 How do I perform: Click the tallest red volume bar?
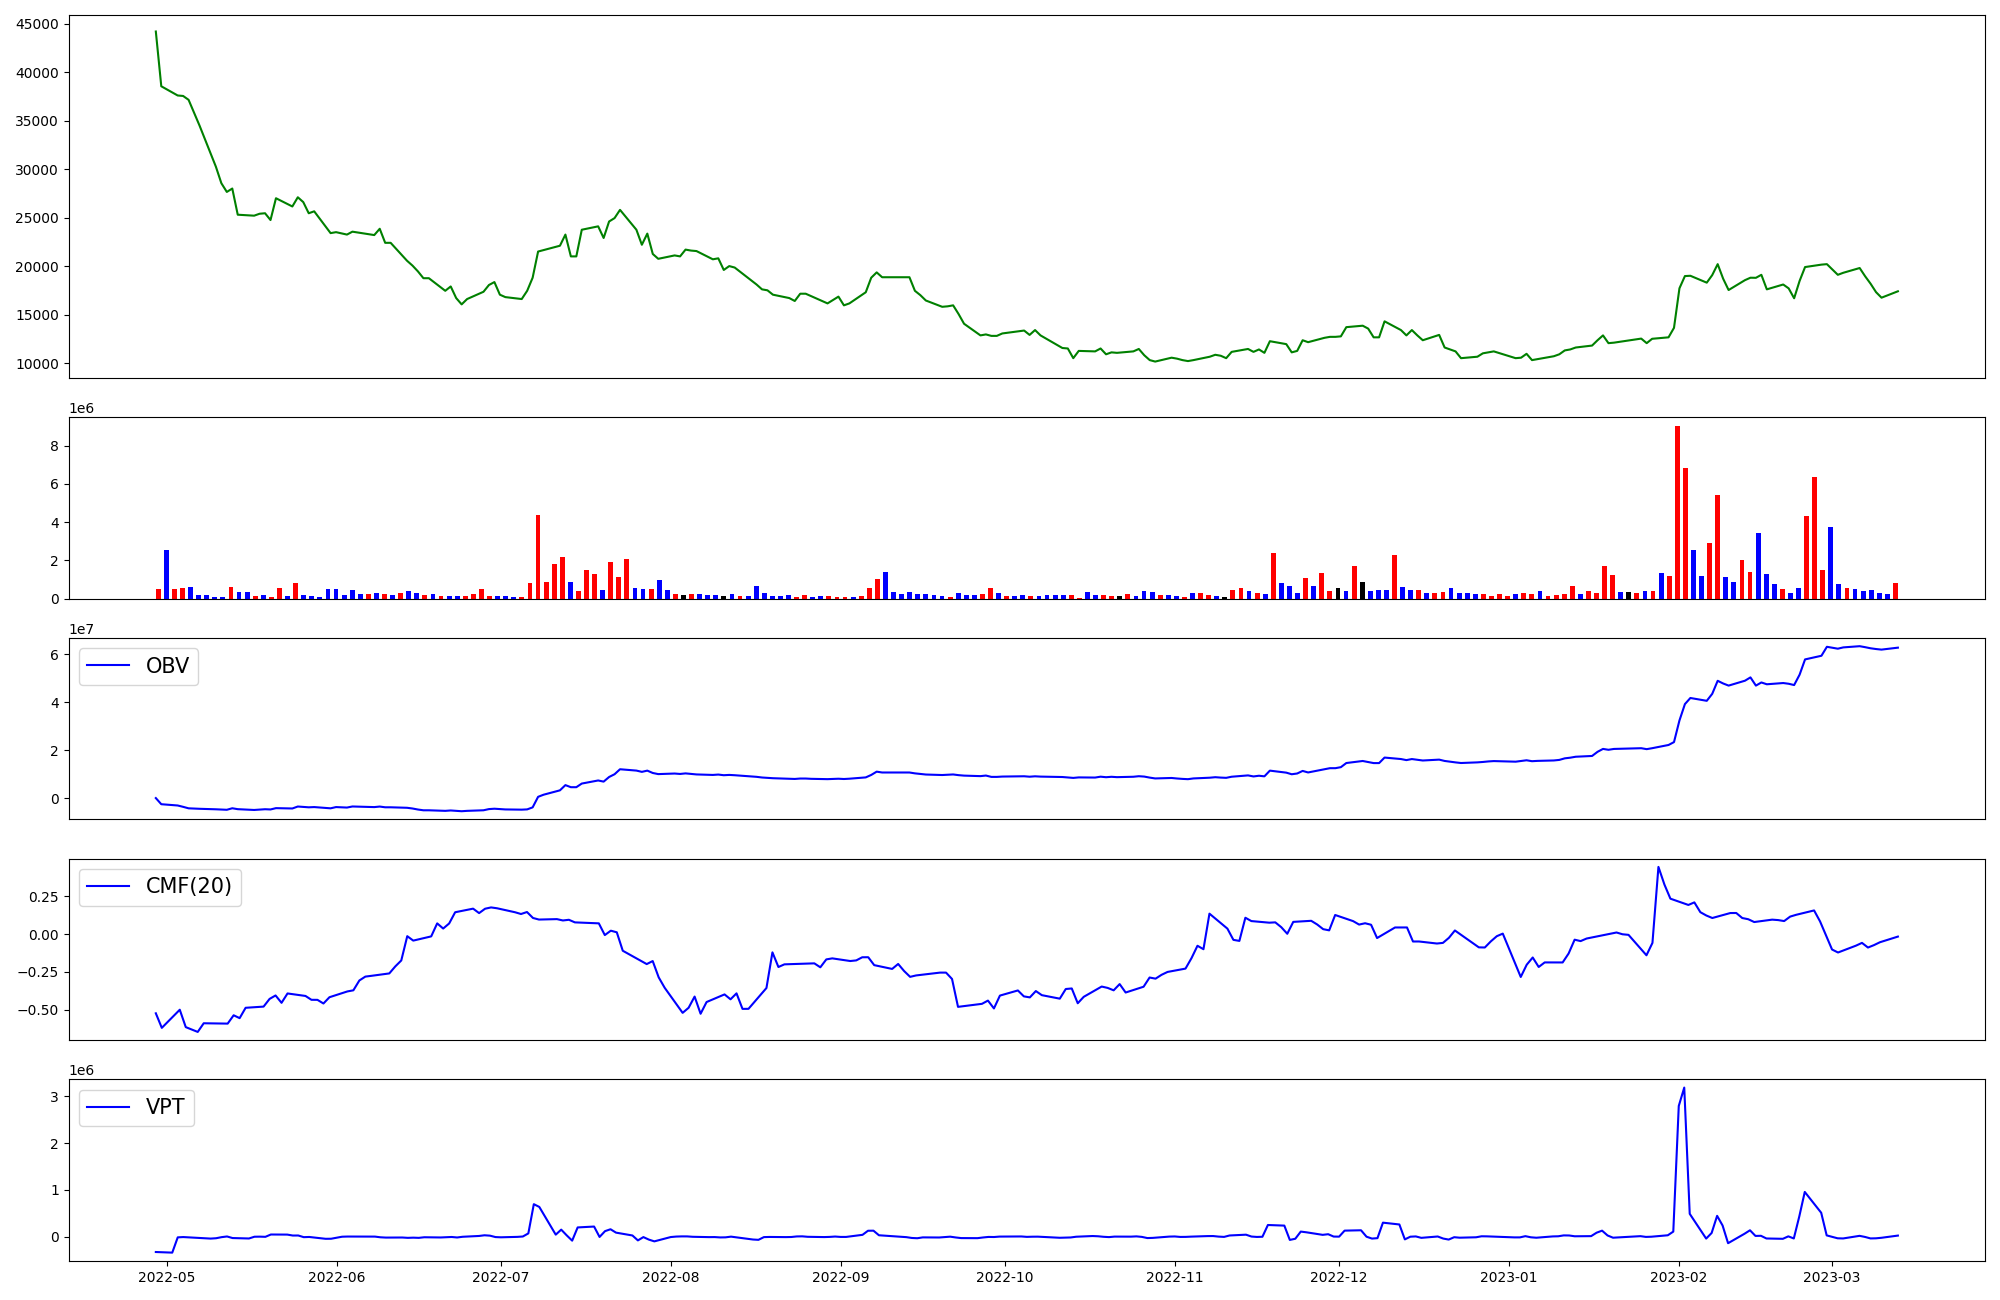[1677, 512]
